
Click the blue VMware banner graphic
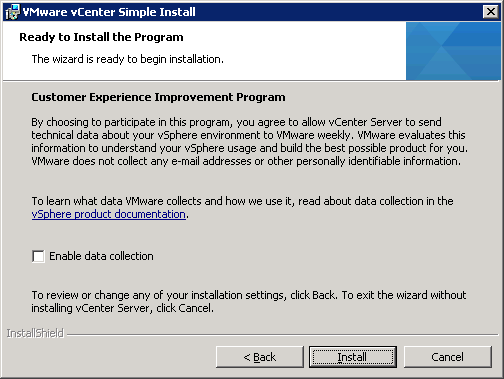coord(453,51)
